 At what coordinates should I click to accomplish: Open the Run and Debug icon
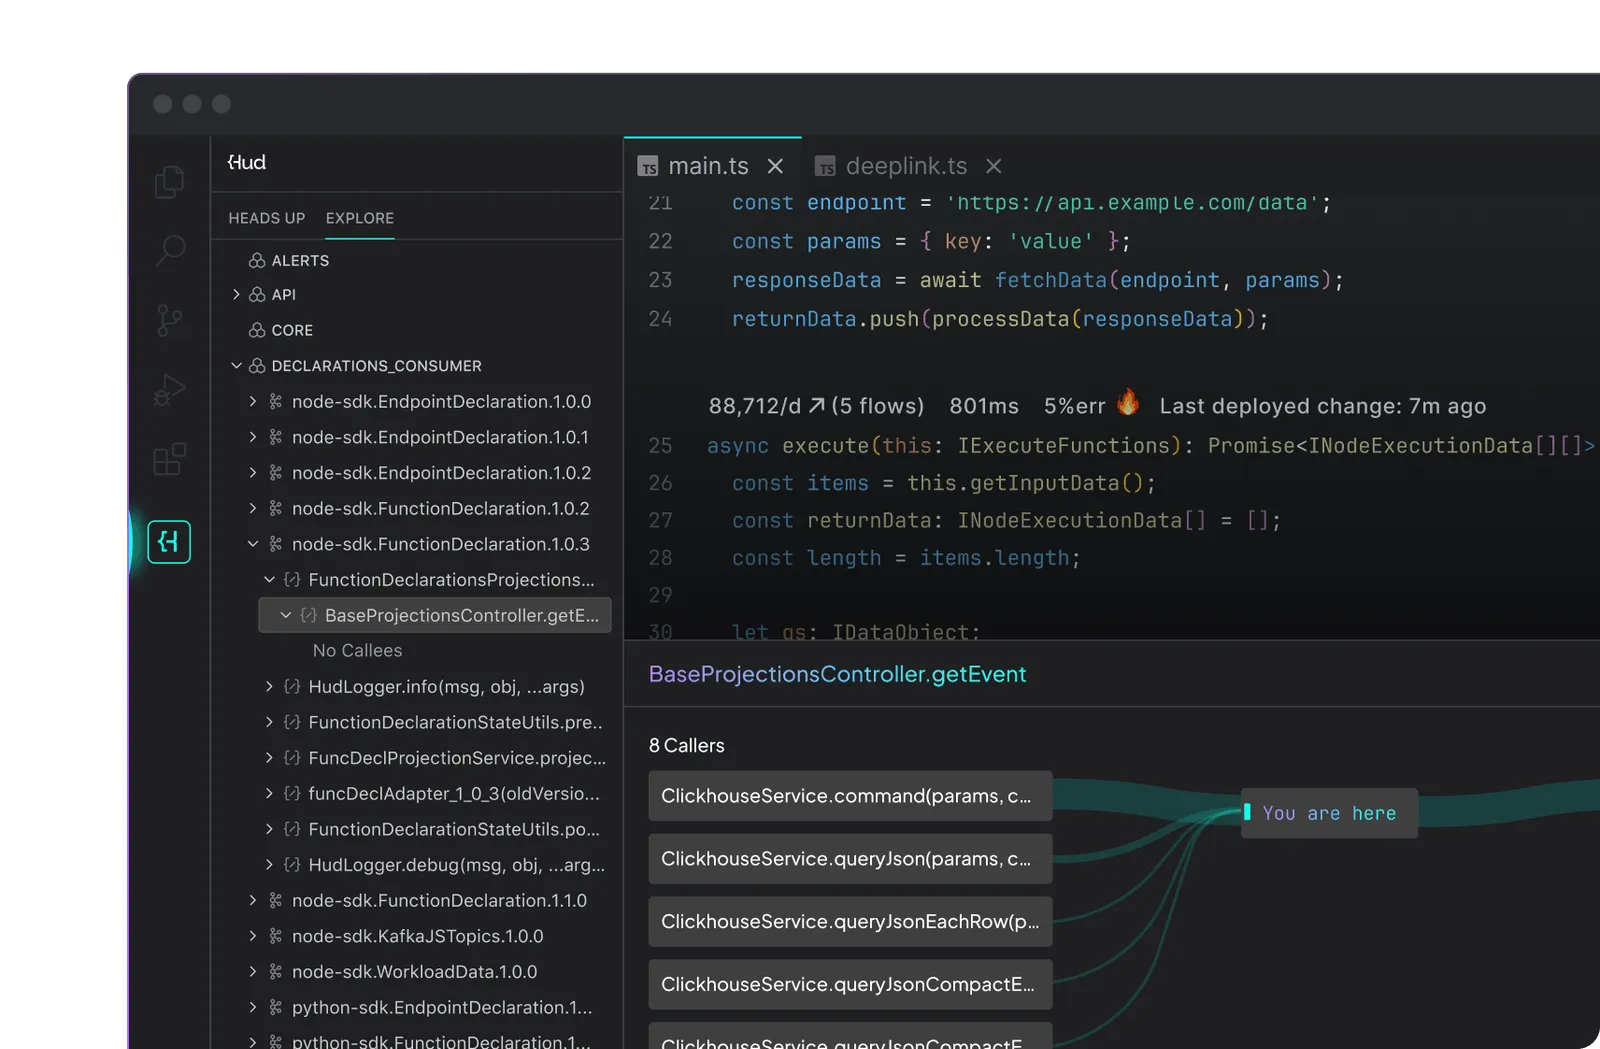point(170,390)
